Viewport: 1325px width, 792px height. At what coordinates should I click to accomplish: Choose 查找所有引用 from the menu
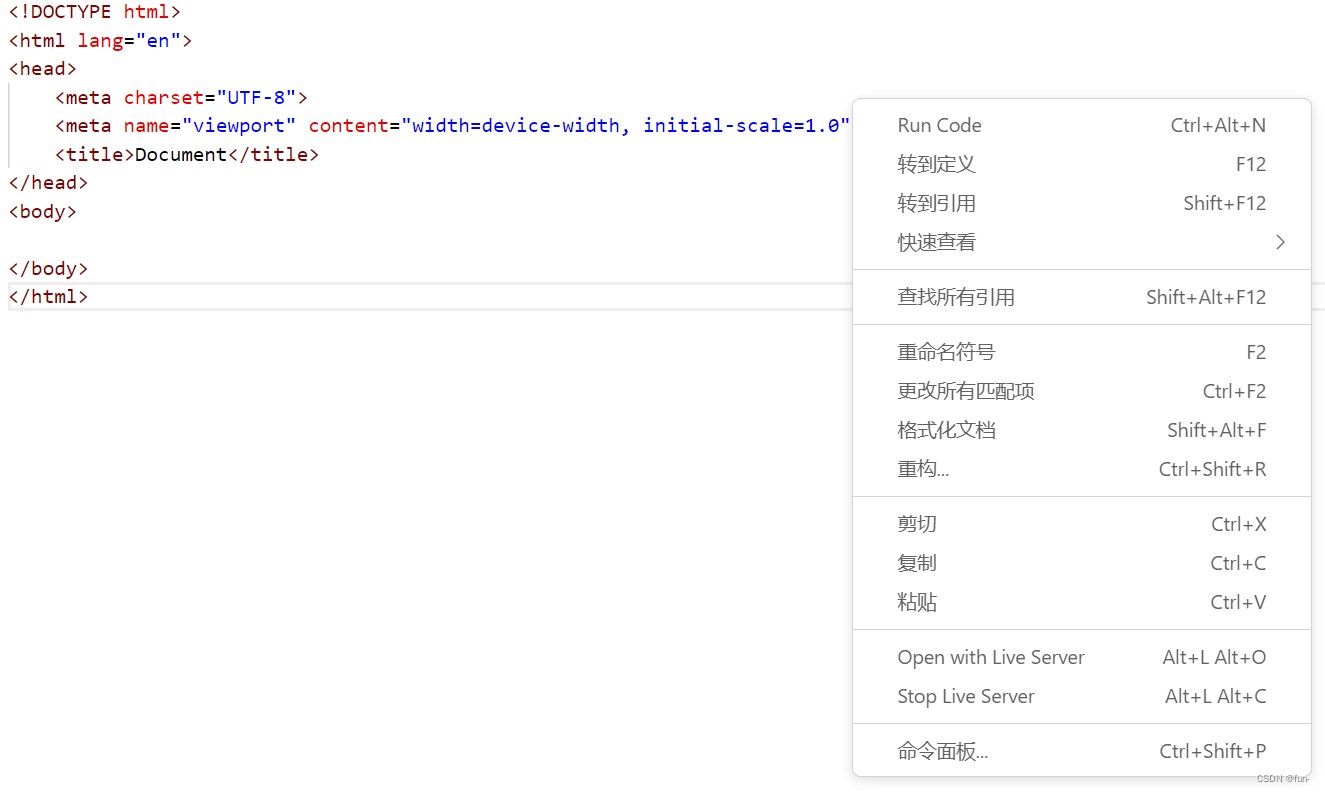(1081, 297)
